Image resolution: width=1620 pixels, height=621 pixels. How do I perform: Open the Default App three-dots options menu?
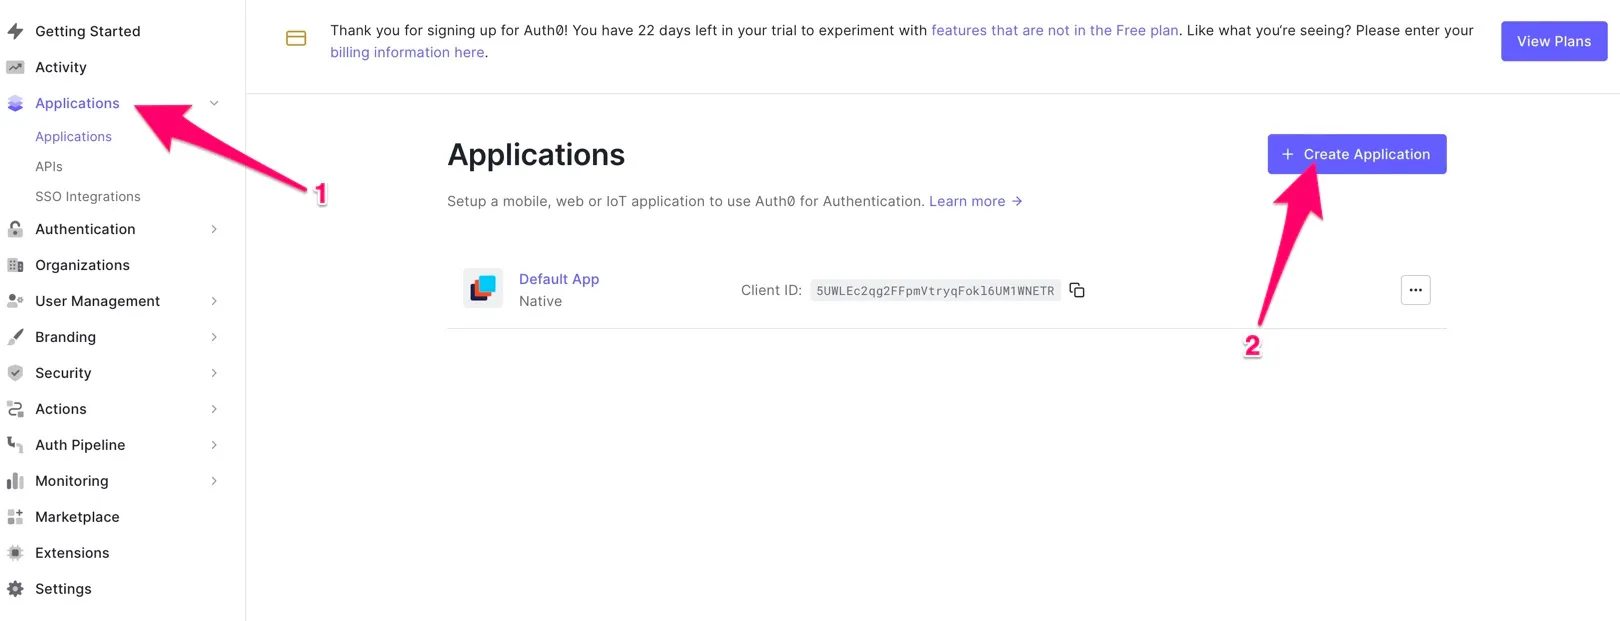click(1415, 290)
